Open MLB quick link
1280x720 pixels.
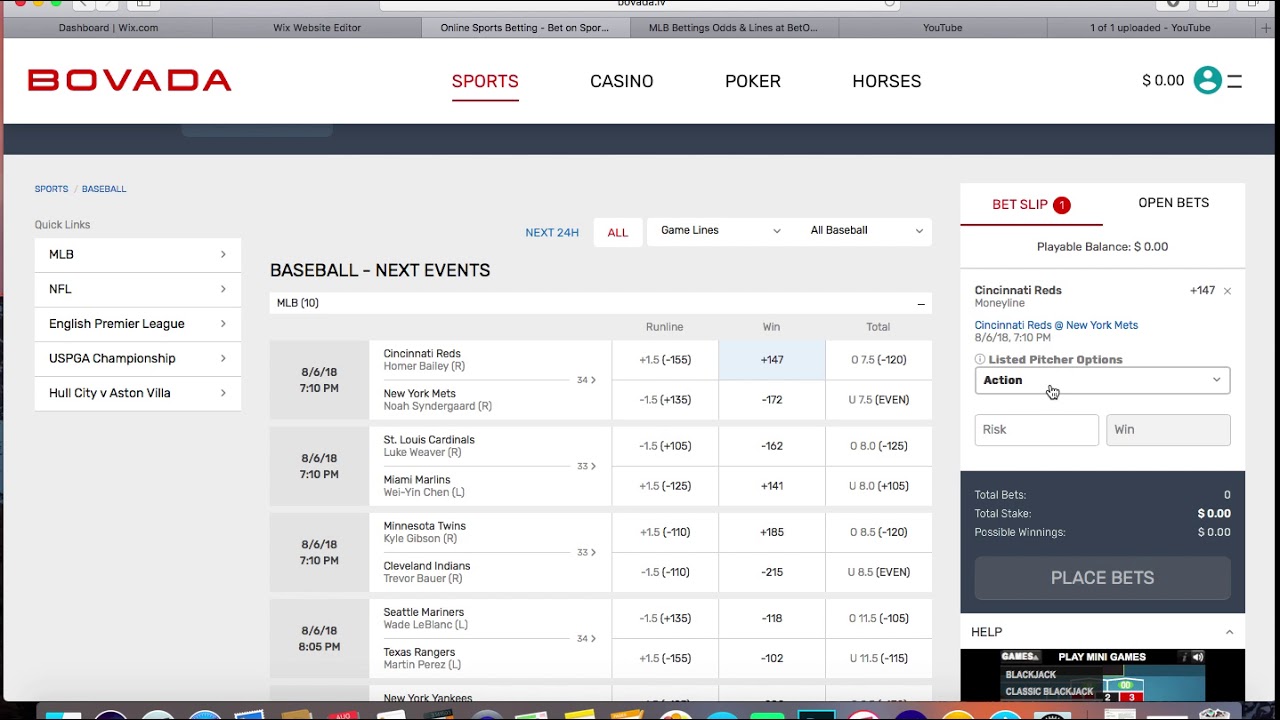pyautogui.click(x=138, y=254)
